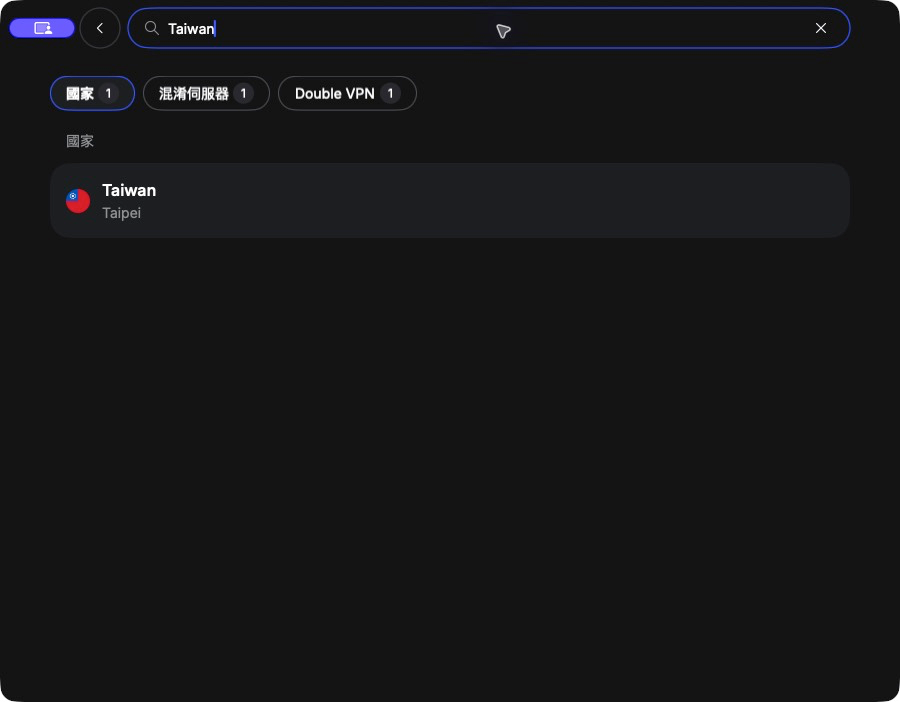This screenshot has width=900, height=702.
Task: Click the magnifier search icon
Action: point(152,28)
